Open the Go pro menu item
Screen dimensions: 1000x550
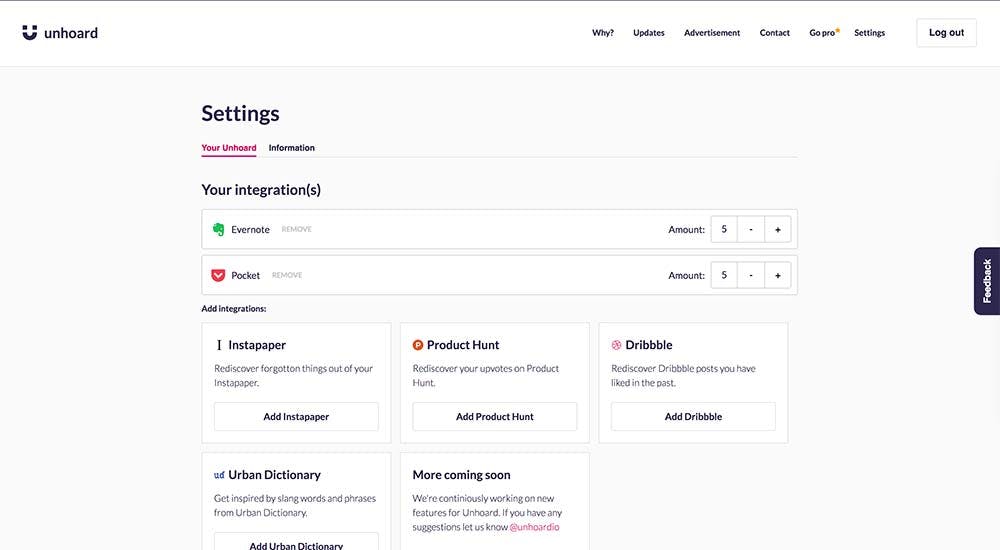click(x=822, y=33)
